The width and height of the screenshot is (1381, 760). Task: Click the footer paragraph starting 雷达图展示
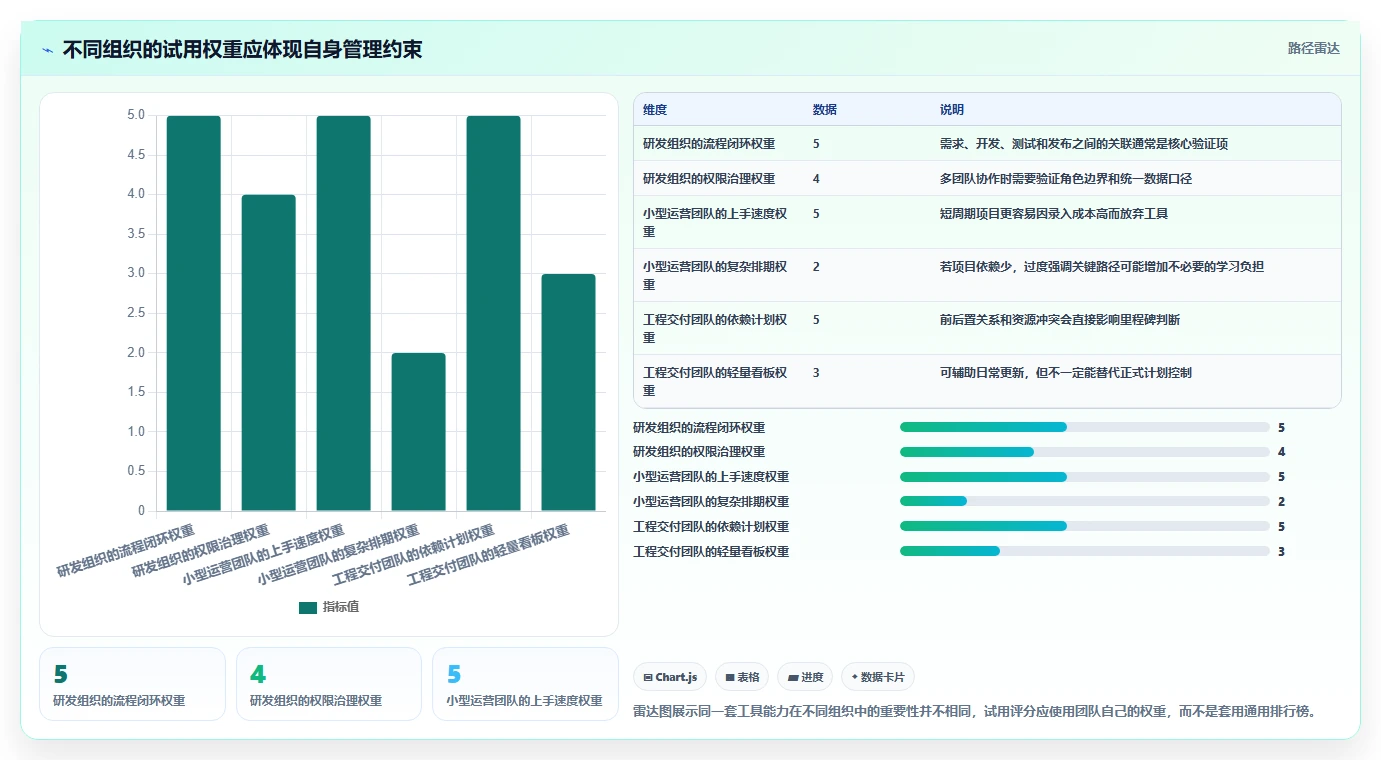[x=975, y=712]
